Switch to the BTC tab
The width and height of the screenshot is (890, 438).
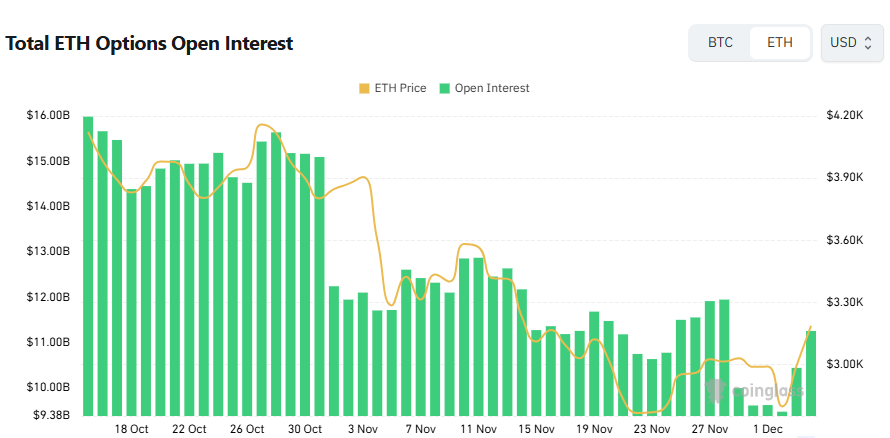720,43
